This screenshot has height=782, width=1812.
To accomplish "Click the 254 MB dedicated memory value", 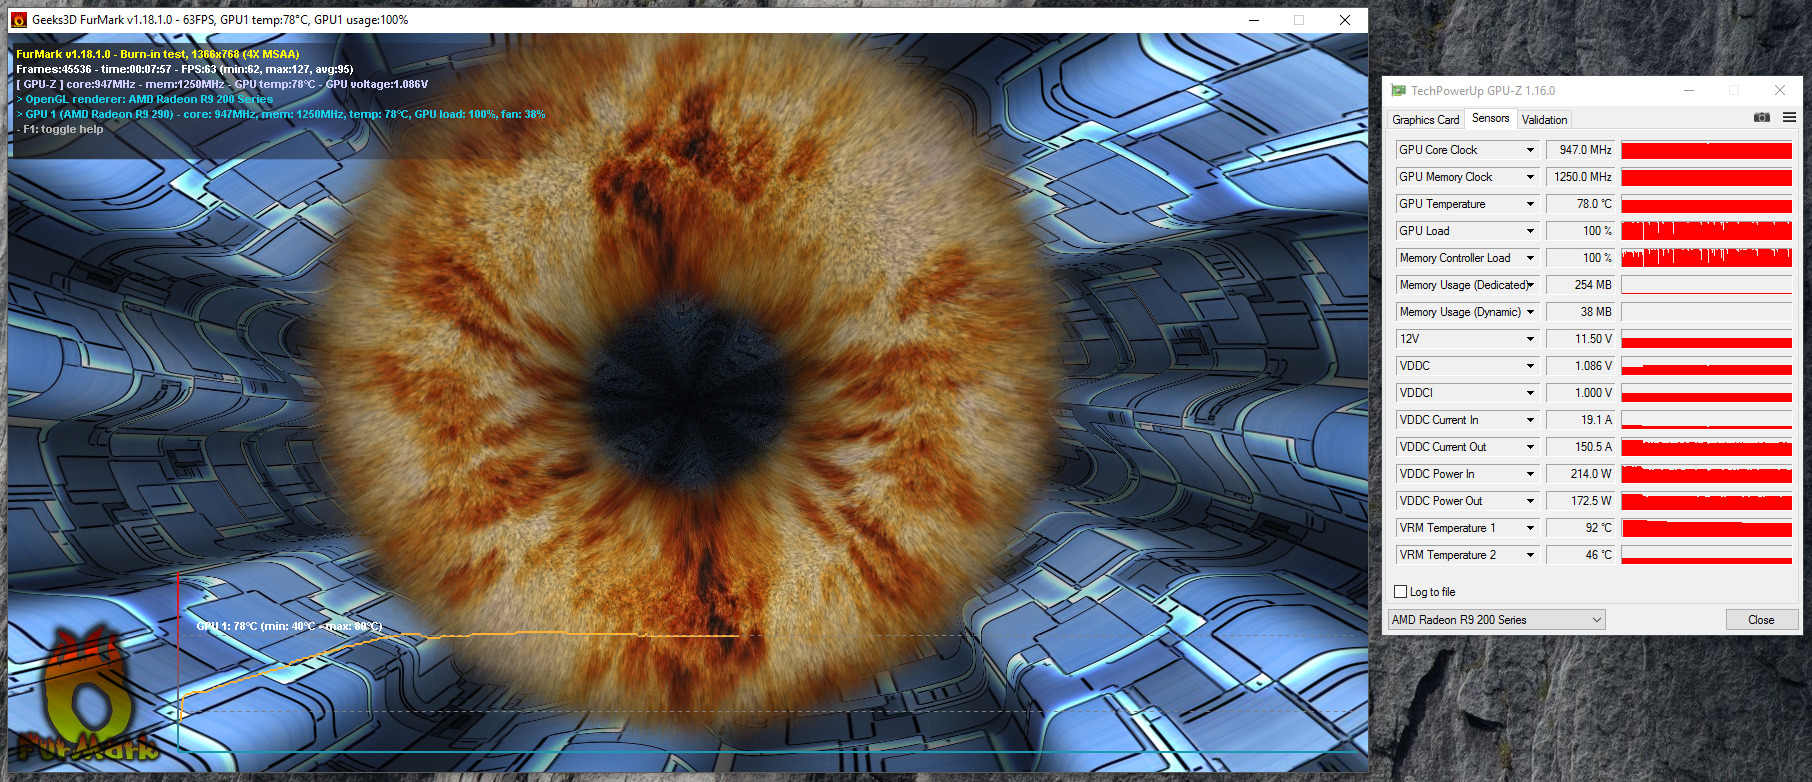I will pos(1581,285).
